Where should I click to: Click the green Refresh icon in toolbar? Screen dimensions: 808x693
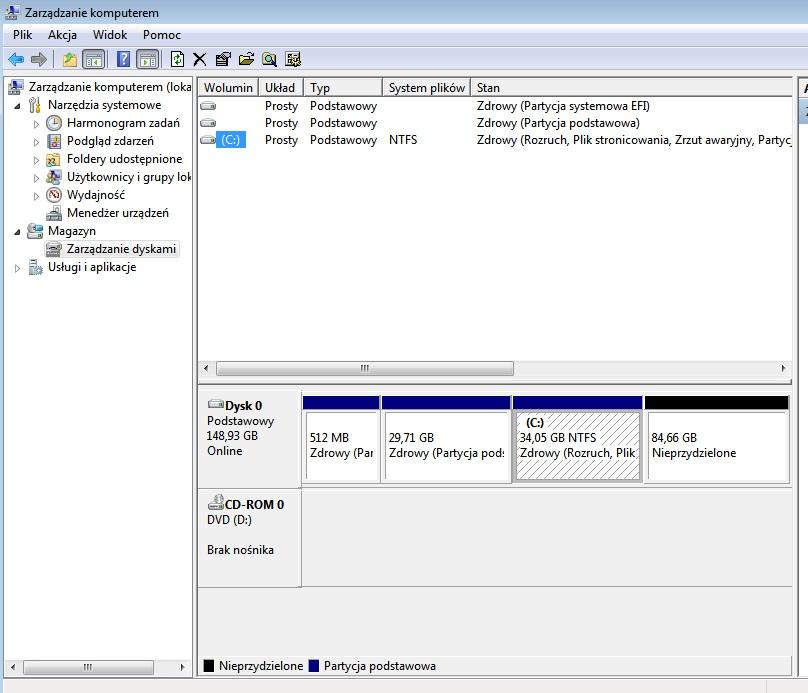(177, 59)
